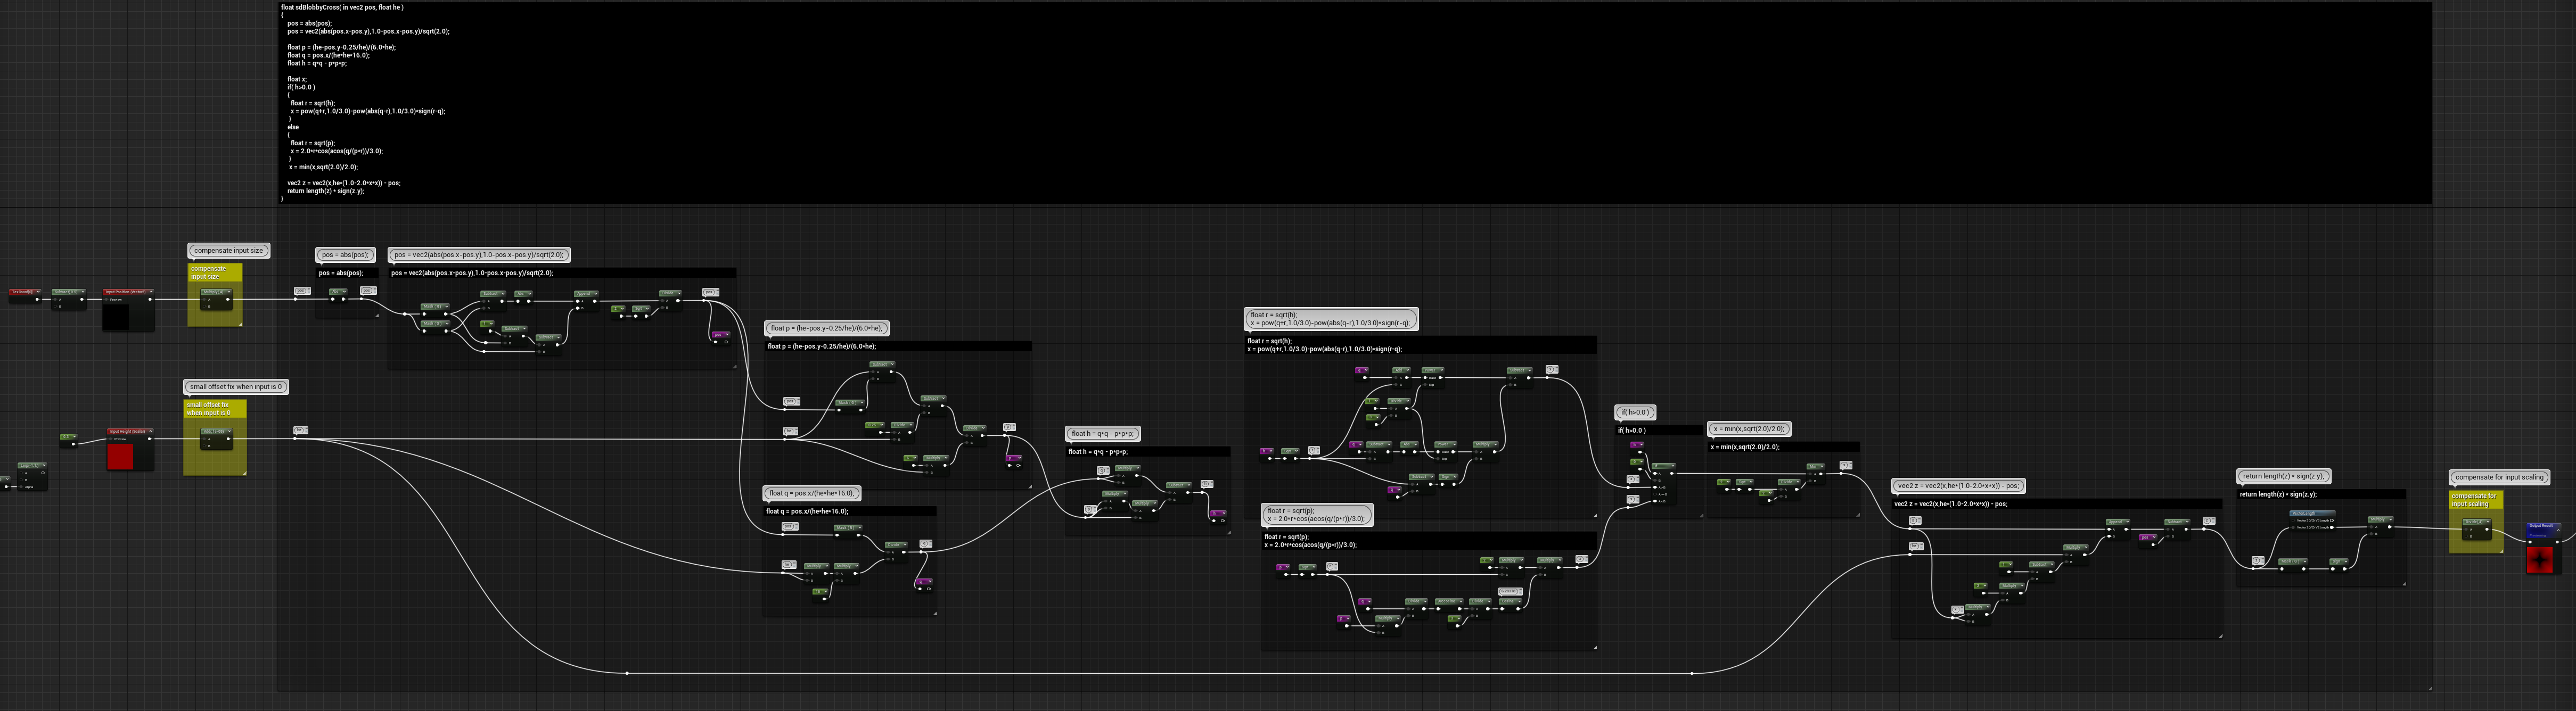Collapse the Input Height node preview arrow
This screenshot has height=711, width=2576.
[151, 432]
